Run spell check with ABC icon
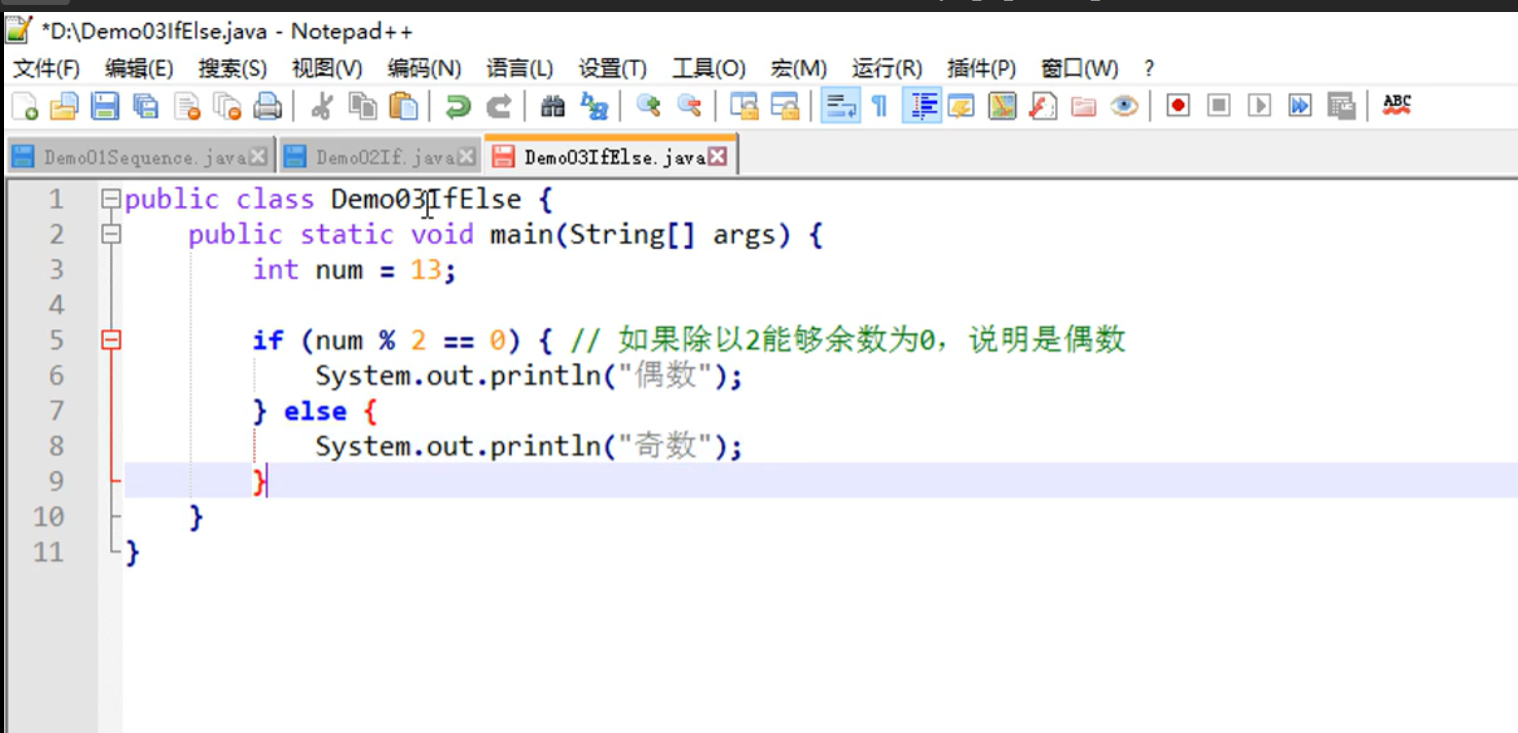This screenshot has height=733, width=1518. click(x=1396, y=104)
